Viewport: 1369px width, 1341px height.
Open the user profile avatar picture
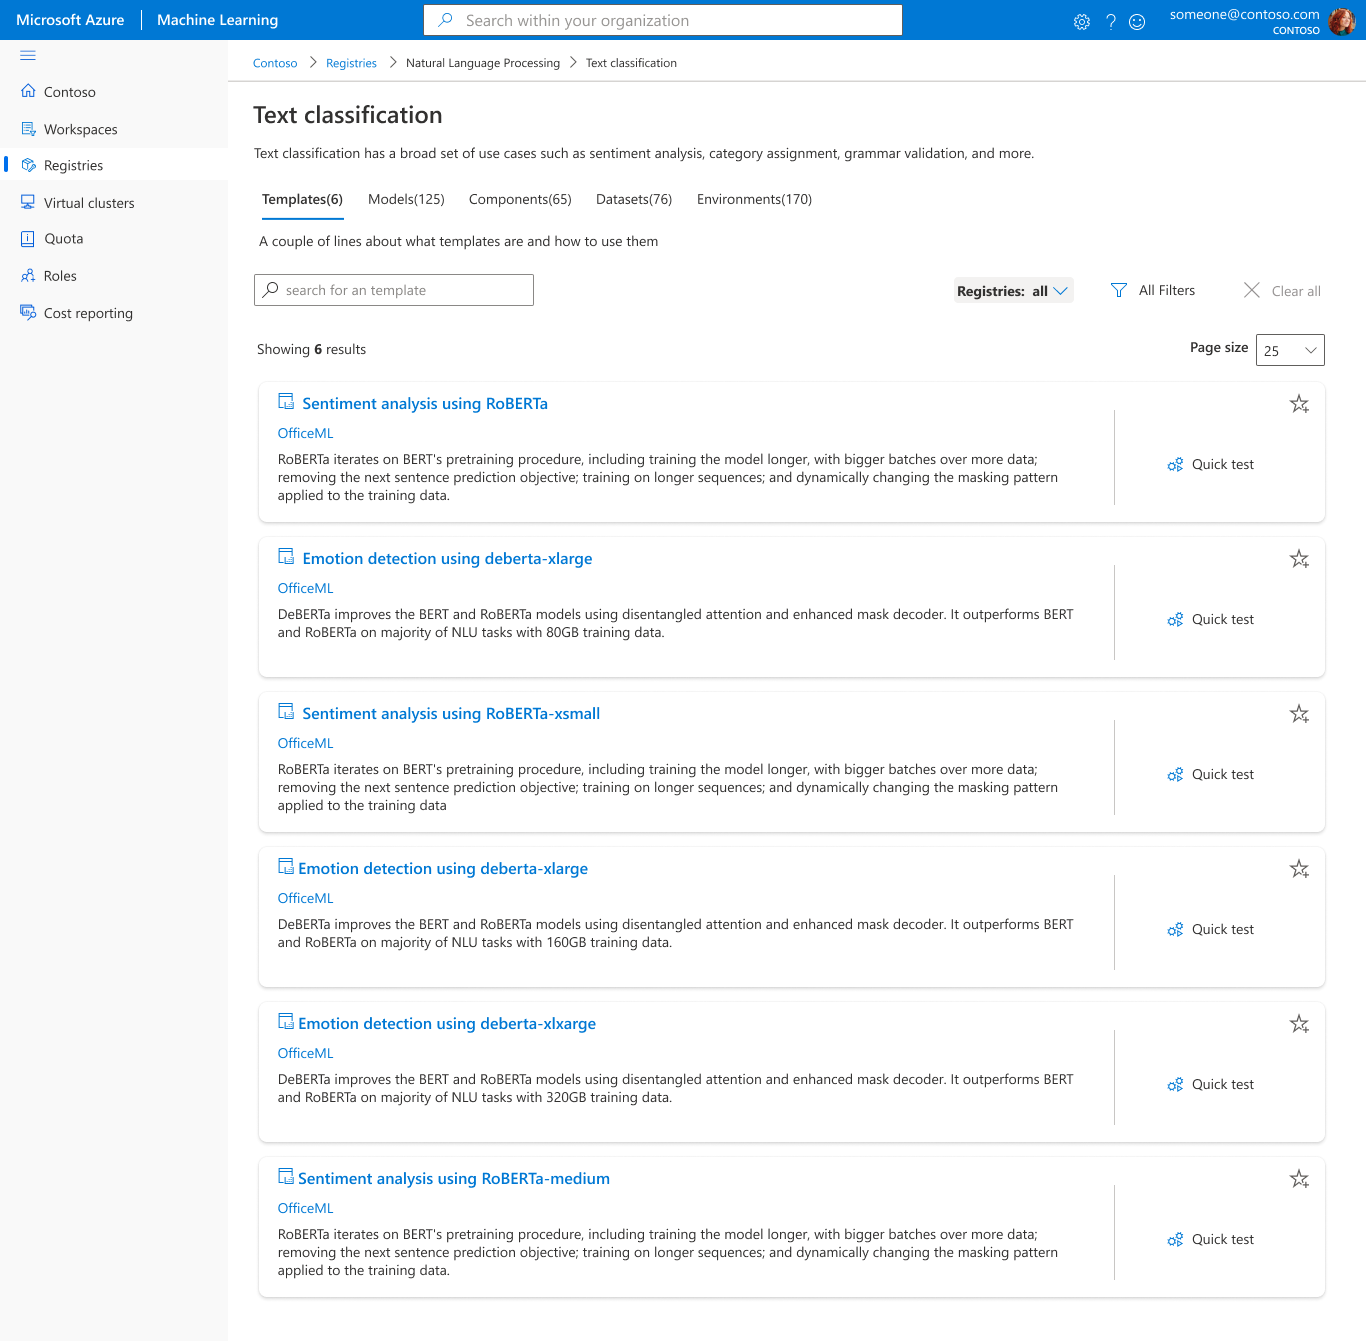[x=1342, y=21]
